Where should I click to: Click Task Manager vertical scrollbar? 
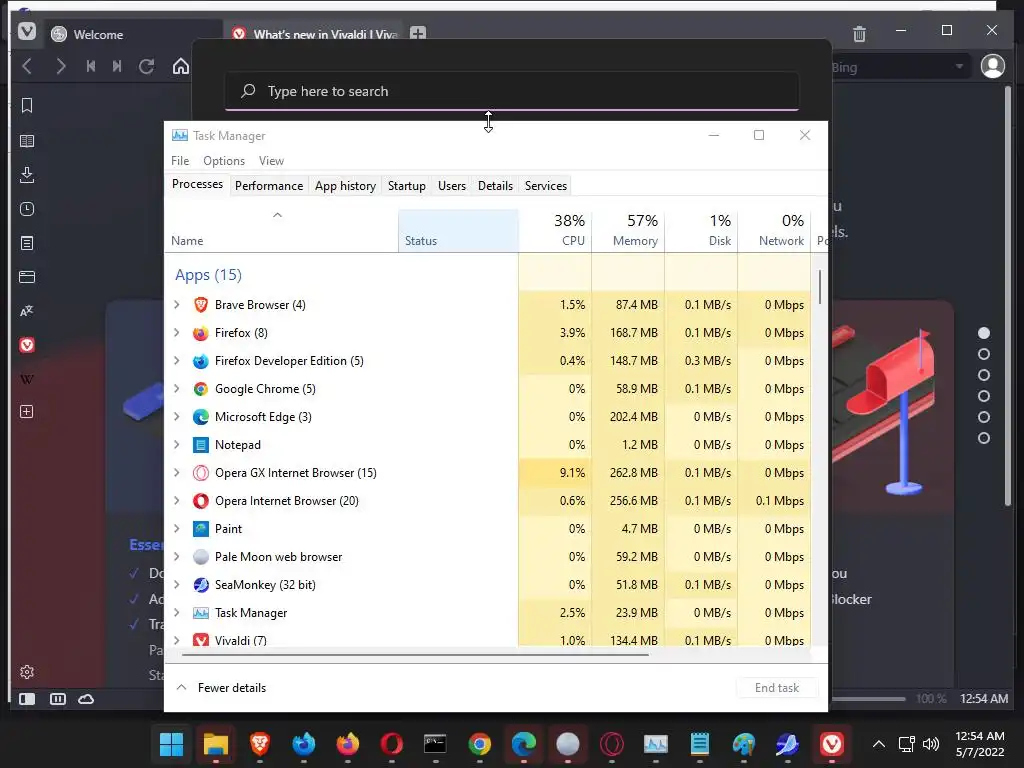pos(820,287)
